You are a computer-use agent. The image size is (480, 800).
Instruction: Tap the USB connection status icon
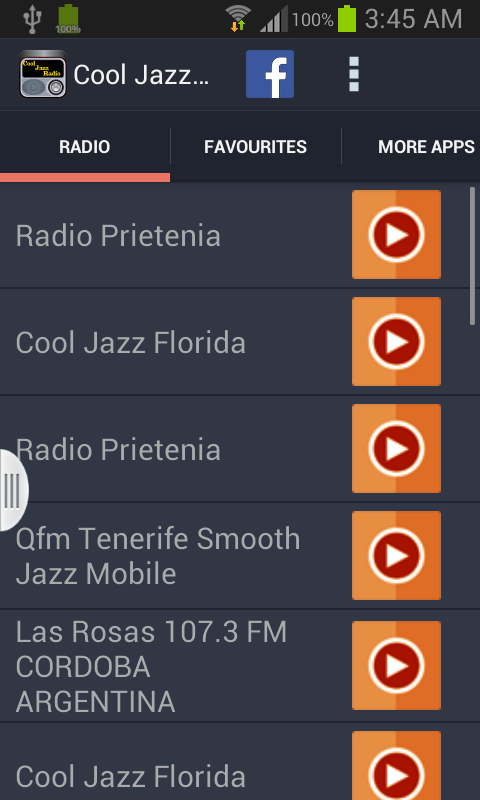[x=32, y=19]
